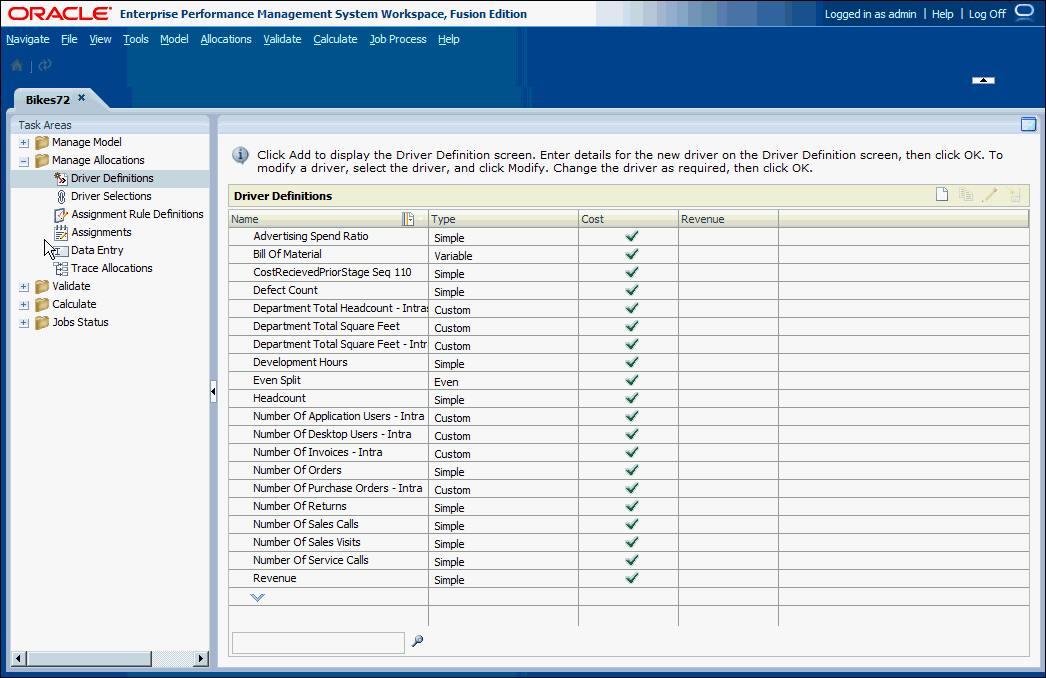
Task: Click the Home icon in toolbar
Action: pos(17,65)
